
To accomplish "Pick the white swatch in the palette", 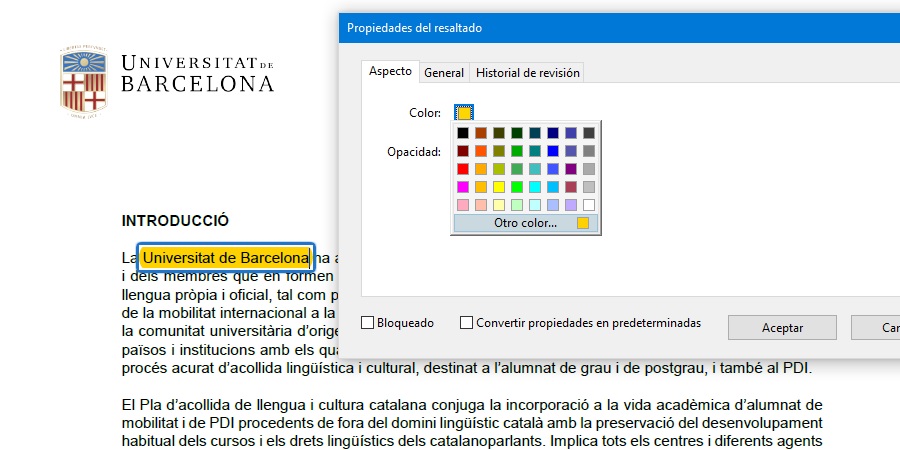I will [589, 205].
